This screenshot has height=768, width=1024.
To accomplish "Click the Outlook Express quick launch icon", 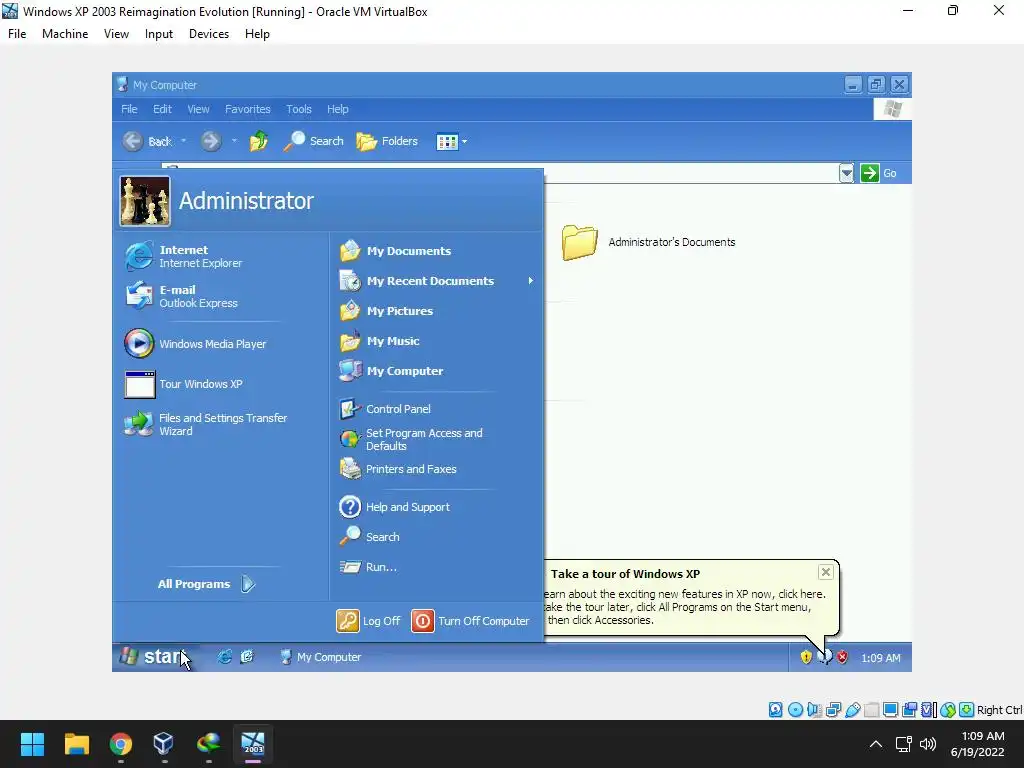I will point(246,657).
